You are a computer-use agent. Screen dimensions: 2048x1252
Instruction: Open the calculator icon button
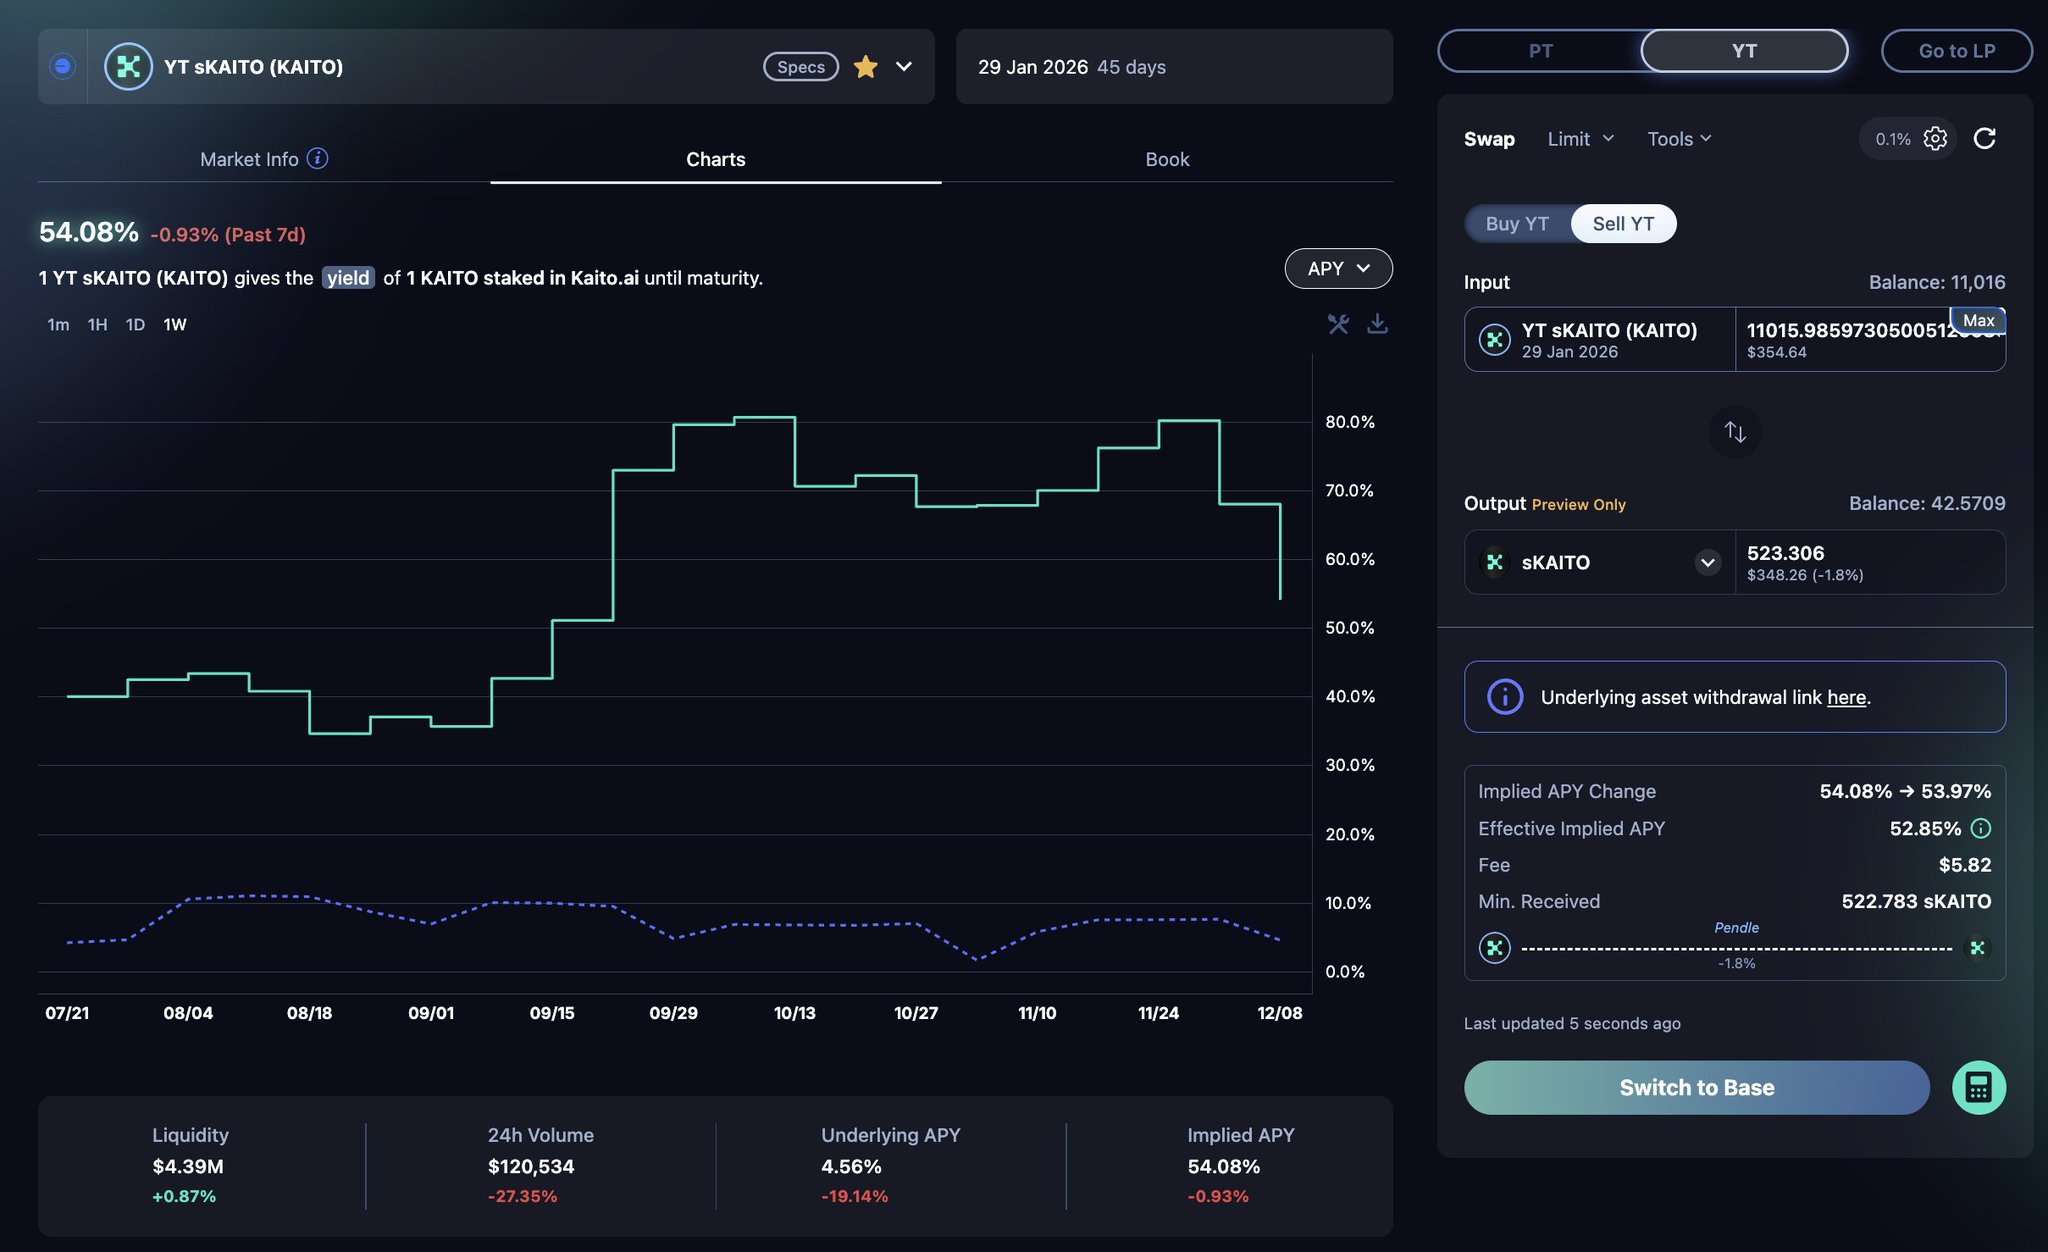(x=1978, y=1088)
